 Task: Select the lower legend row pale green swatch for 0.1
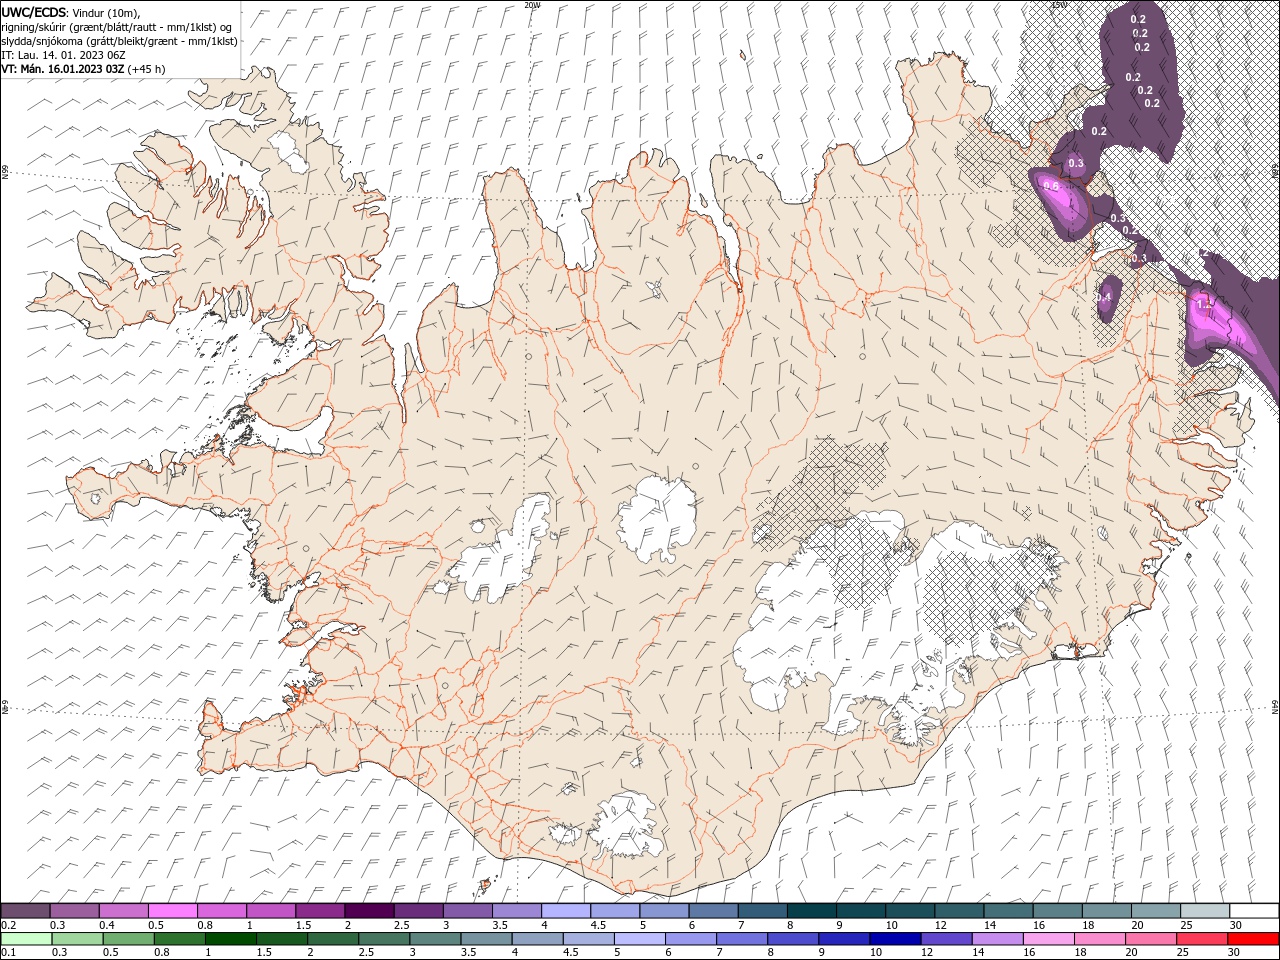click(x=26, y=938)
